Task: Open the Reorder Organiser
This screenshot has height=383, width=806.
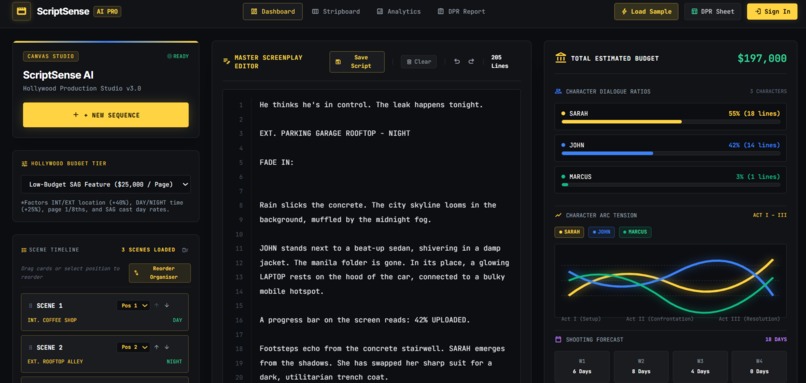Action: coord(160,273)
